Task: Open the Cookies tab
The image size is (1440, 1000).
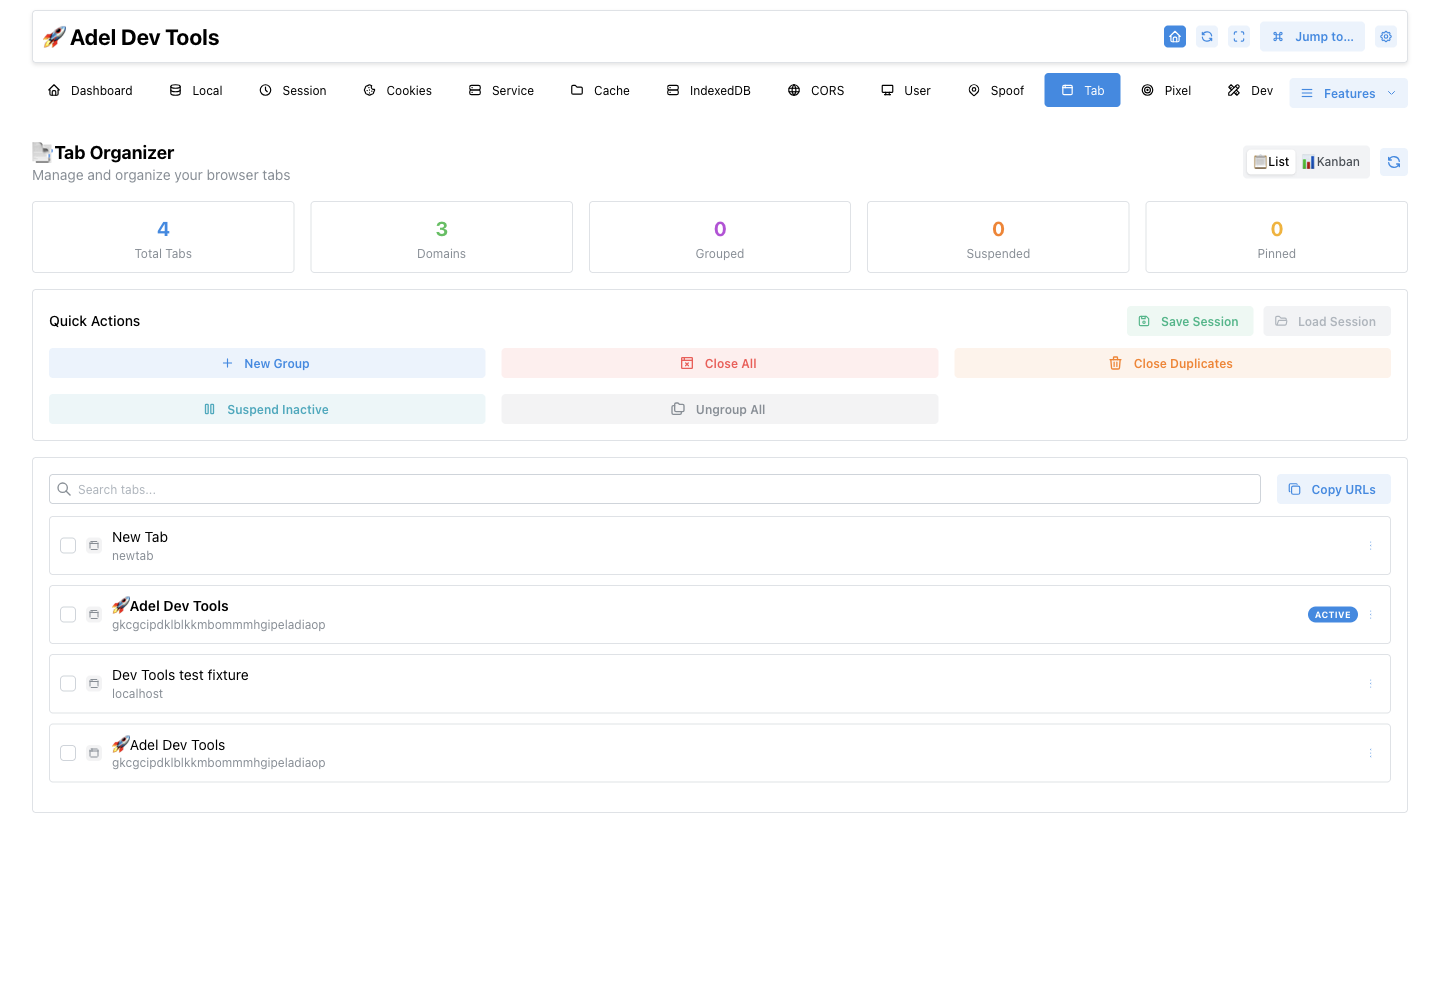Action: click(398, 90)
